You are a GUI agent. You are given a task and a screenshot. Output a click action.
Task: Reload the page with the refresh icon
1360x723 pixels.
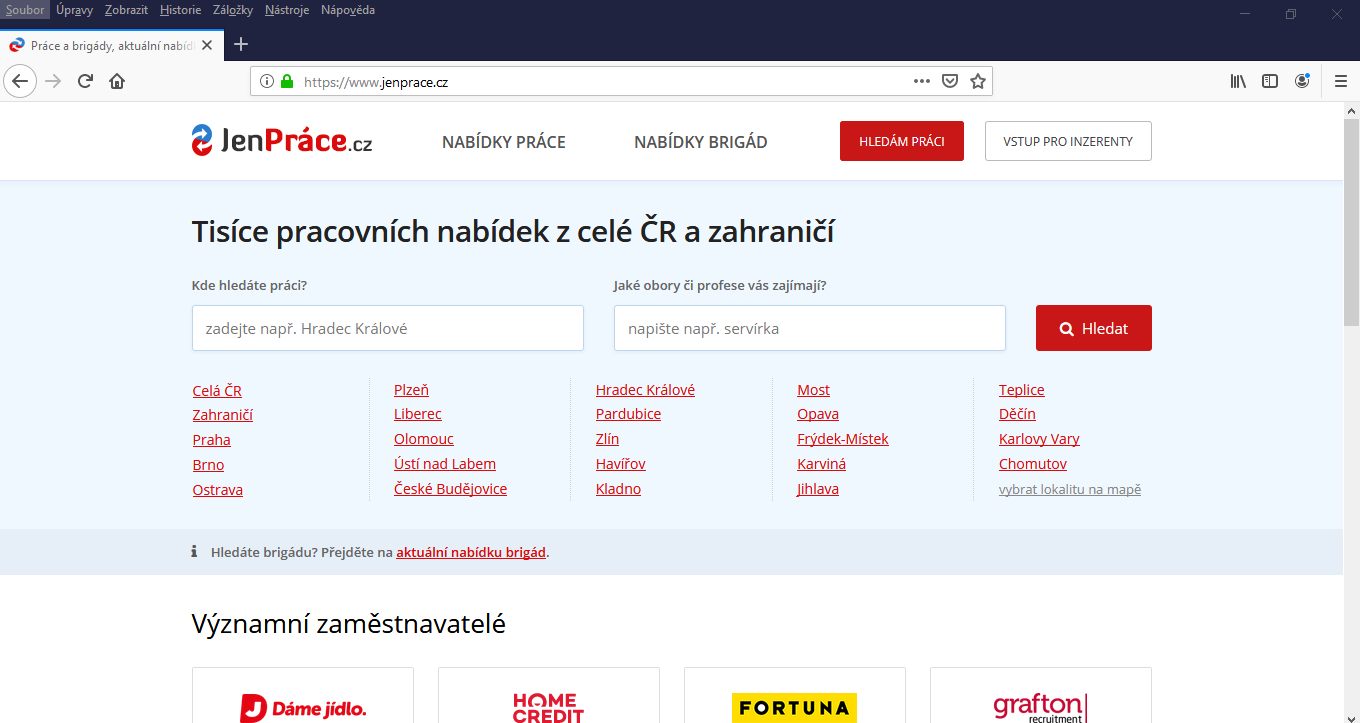(86, 81)
